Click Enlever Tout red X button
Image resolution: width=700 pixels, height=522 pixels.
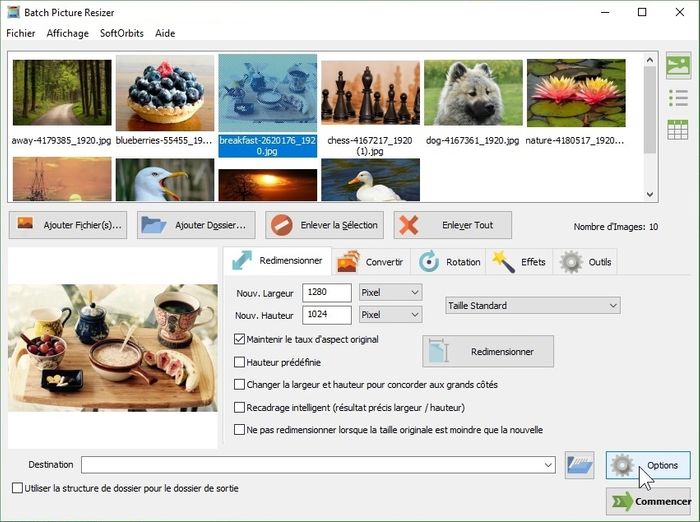[x=453, y=225]
